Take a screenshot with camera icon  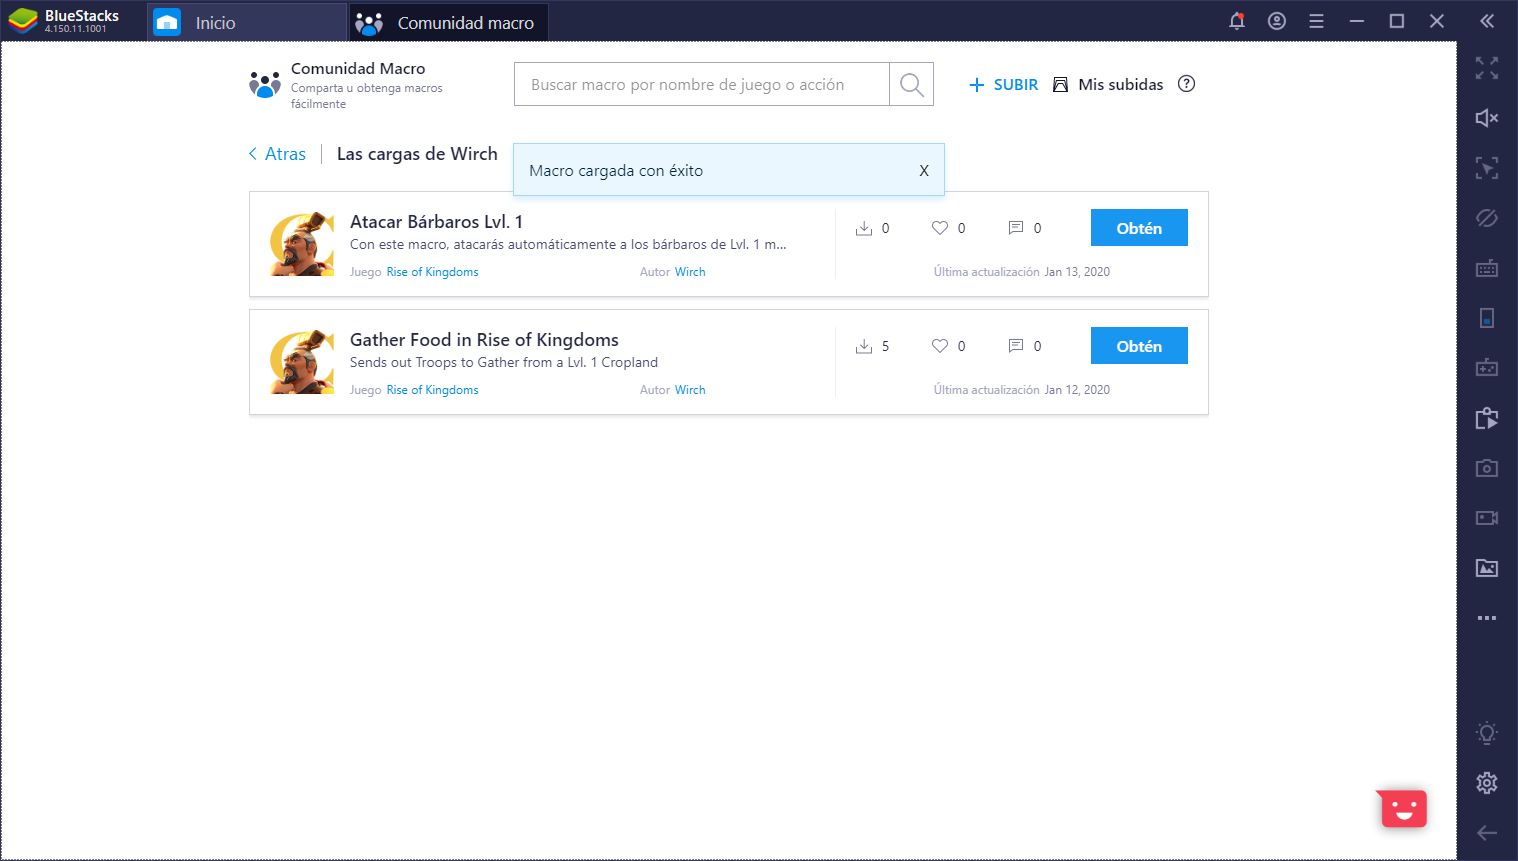click(x=1487, y=468)
